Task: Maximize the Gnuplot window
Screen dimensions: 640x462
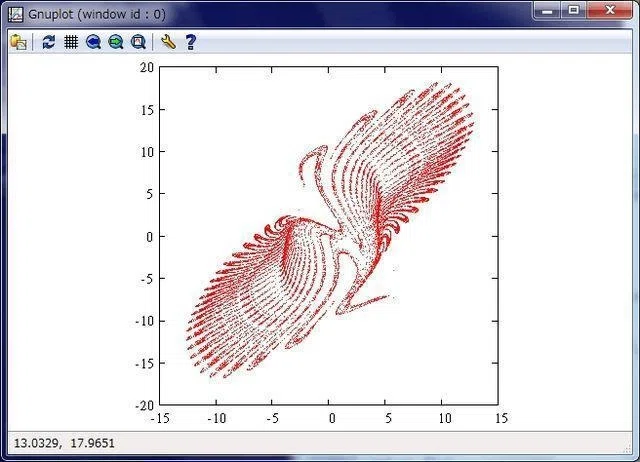Action: pyautogui.click(x=573, y=10)
